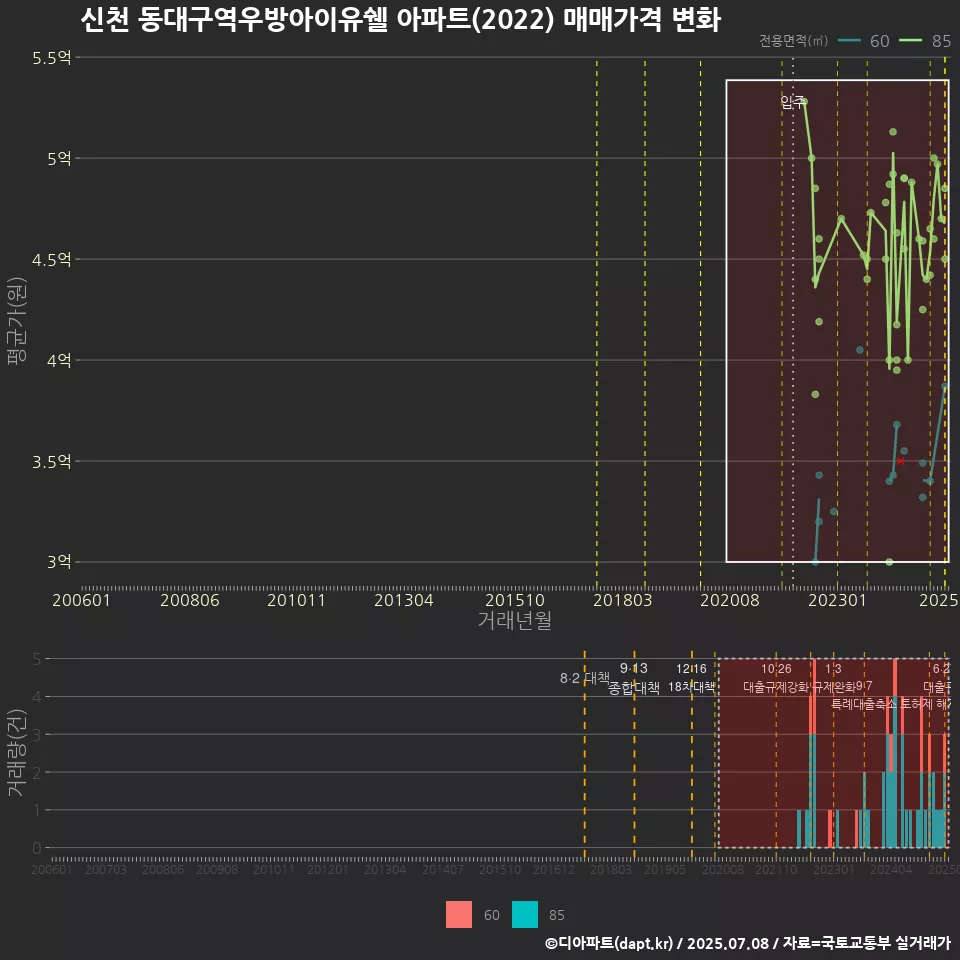Click 200806 on the price chart x-axis
Image resolution: width=960 pixels, height=960 pixels.
click(190, 600)
